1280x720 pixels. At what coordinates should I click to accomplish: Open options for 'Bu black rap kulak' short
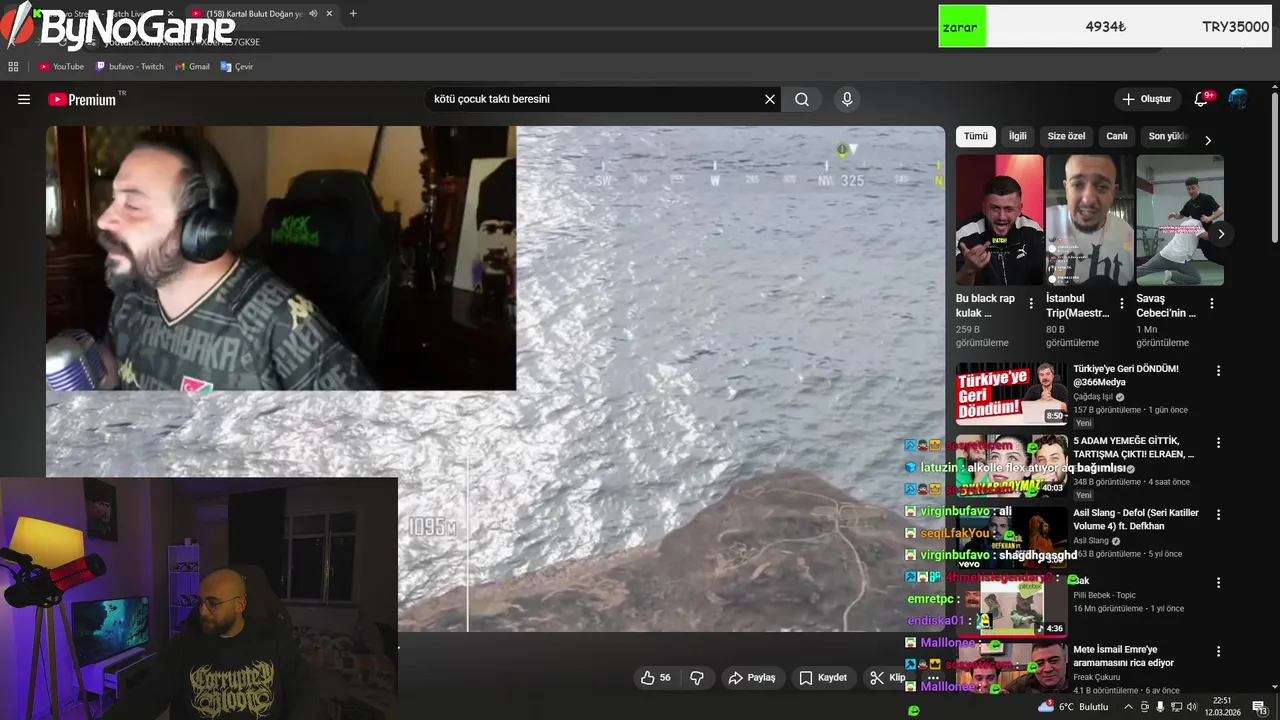[1031, 303]
